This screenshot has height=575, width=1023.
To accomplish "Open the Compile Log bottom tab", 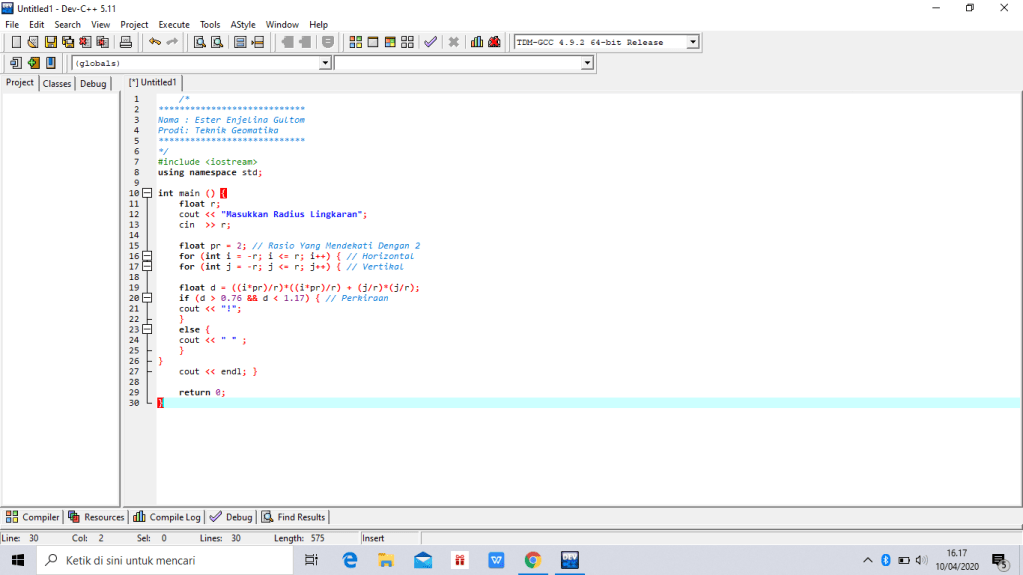I will click(168, 517).
